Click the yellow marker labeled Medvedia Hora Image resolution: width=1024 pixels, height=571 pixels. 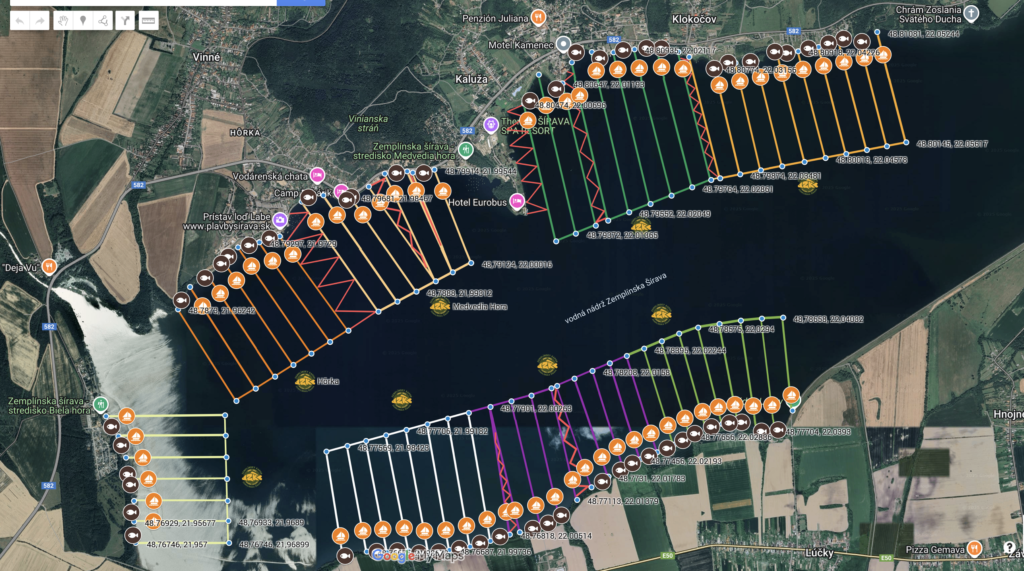[x=440, y=306]
